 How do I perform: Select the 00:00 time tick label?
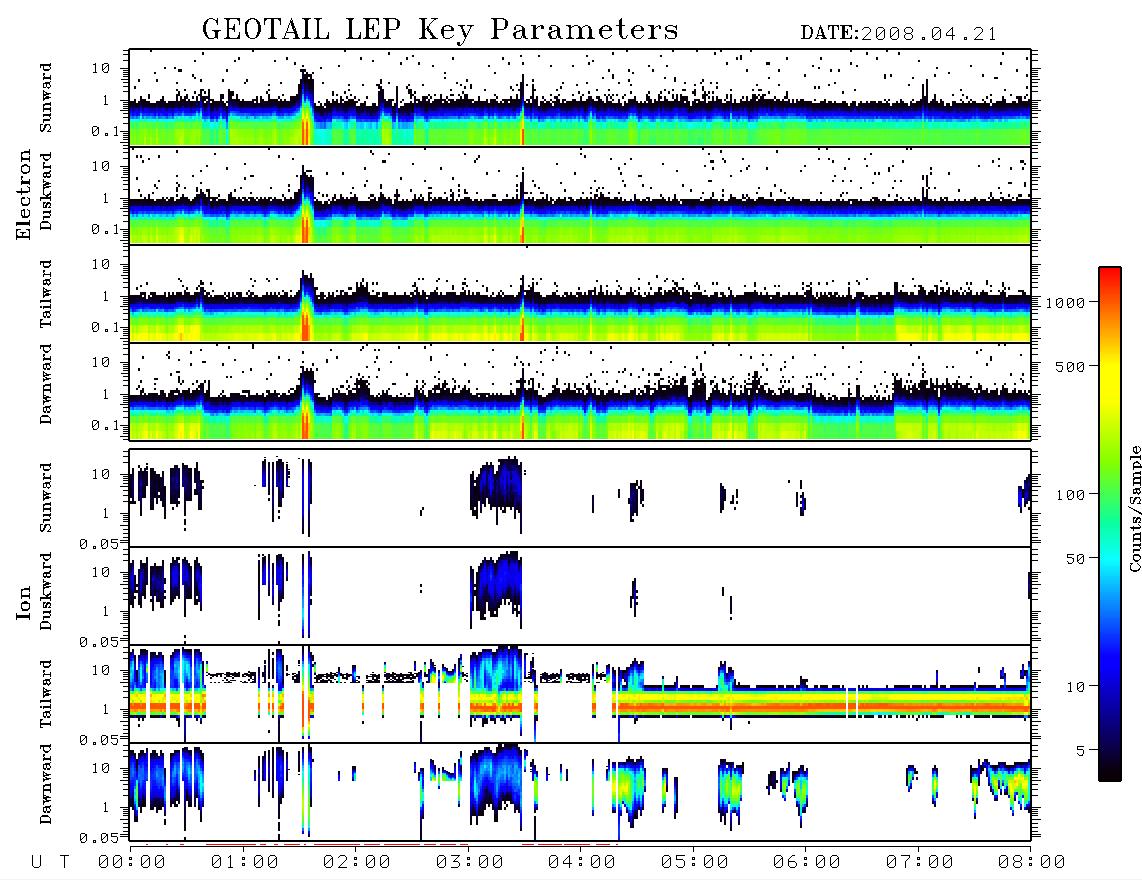pos(132,862)
